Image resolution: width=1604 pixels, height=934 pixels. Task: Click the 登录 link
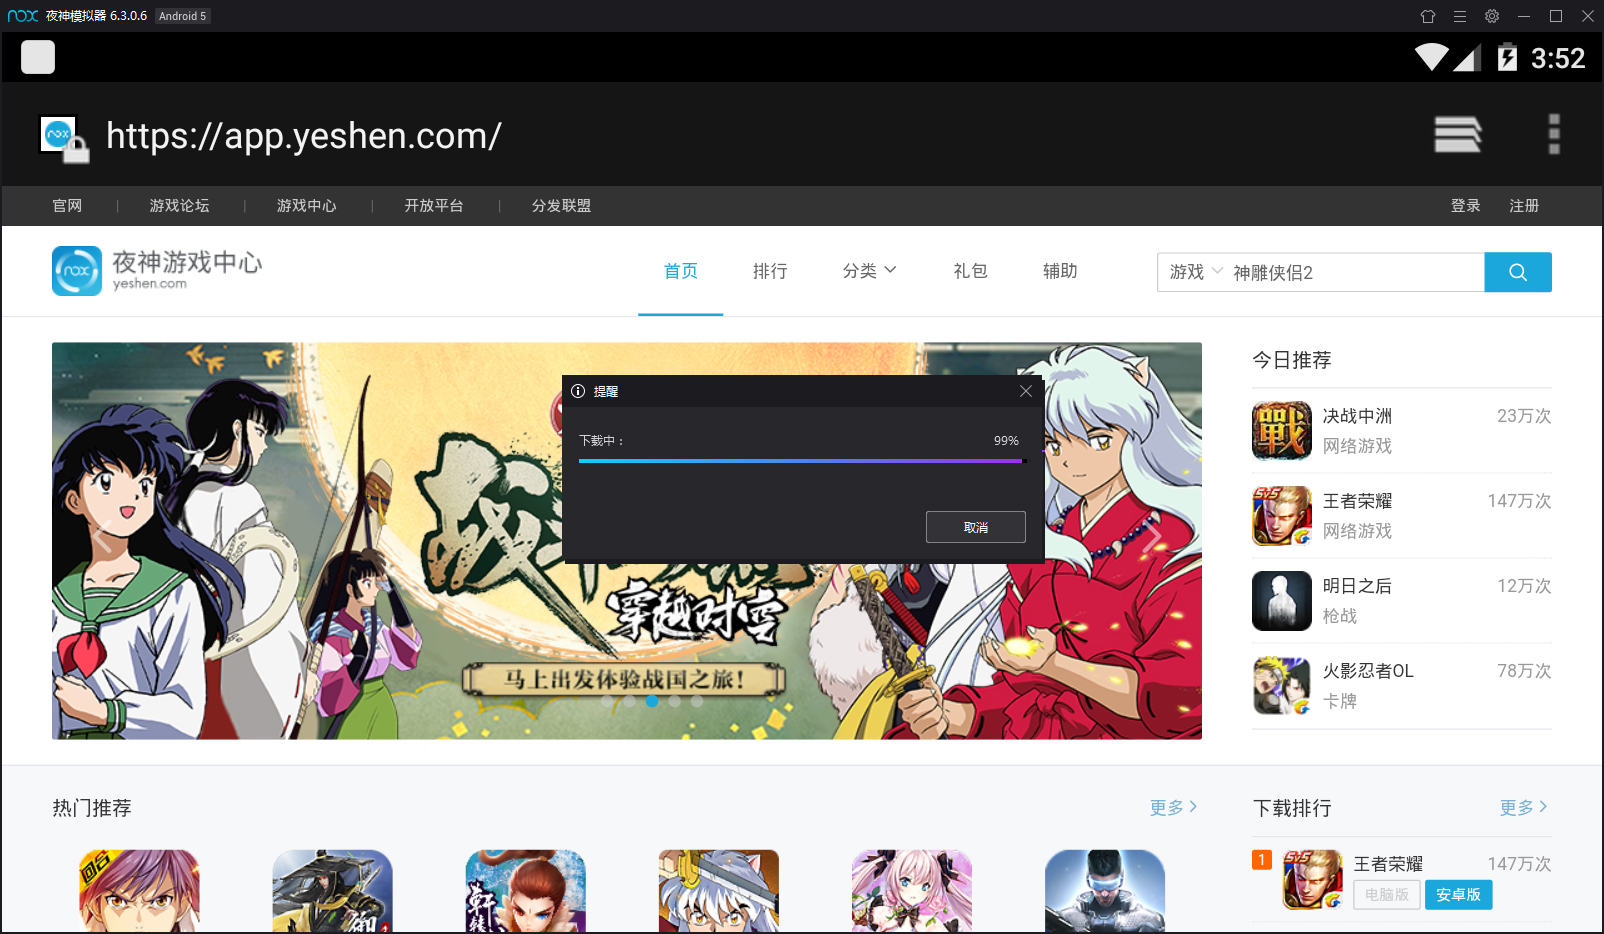click(1466, 206)
